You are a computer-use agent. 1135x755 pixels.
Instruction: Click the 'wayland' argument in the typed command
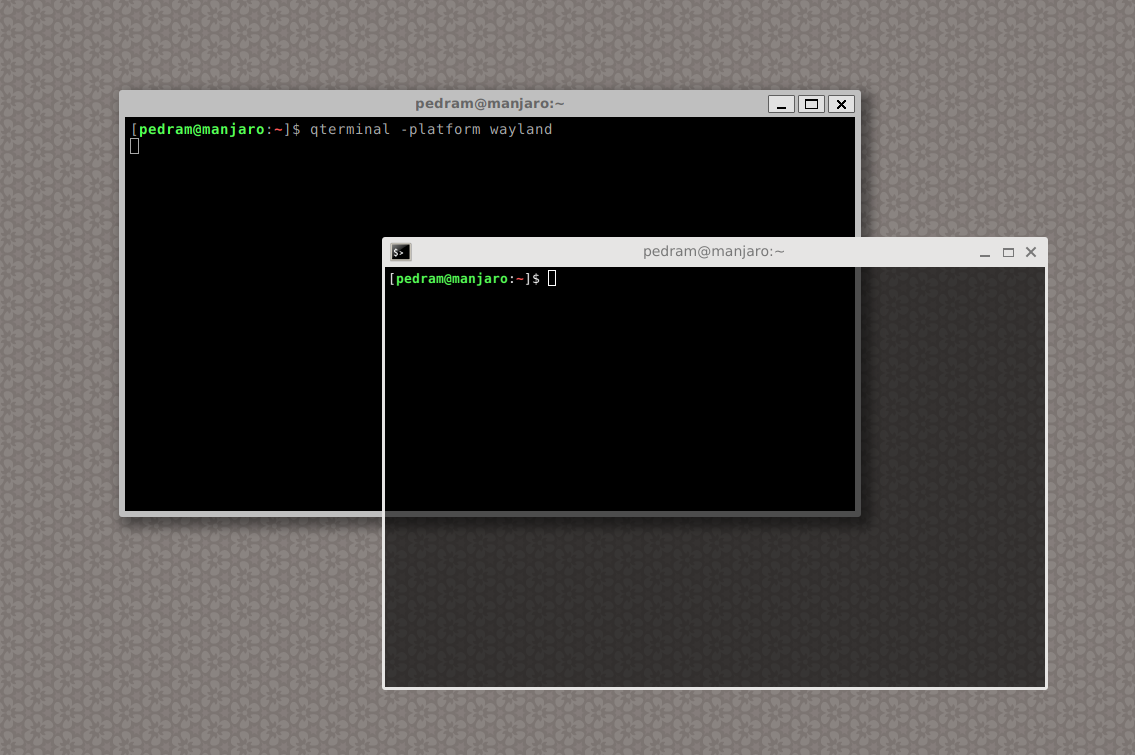521,129
